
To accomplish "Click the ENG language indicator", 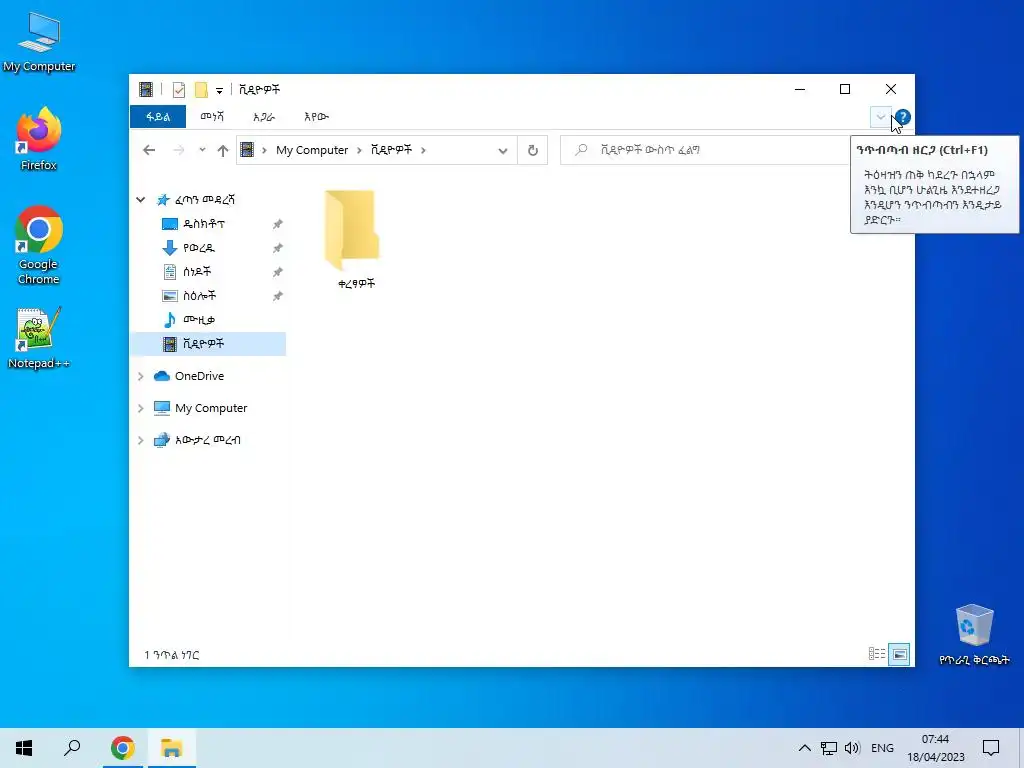I will coord(882,748).
